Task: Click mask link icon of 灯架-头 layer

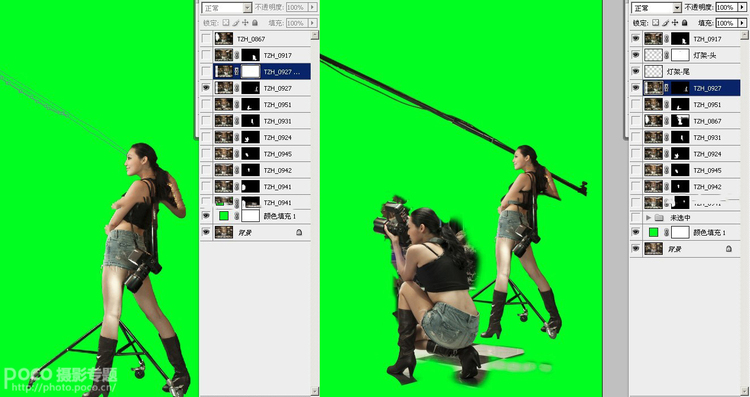Action: tap(666, 55)
